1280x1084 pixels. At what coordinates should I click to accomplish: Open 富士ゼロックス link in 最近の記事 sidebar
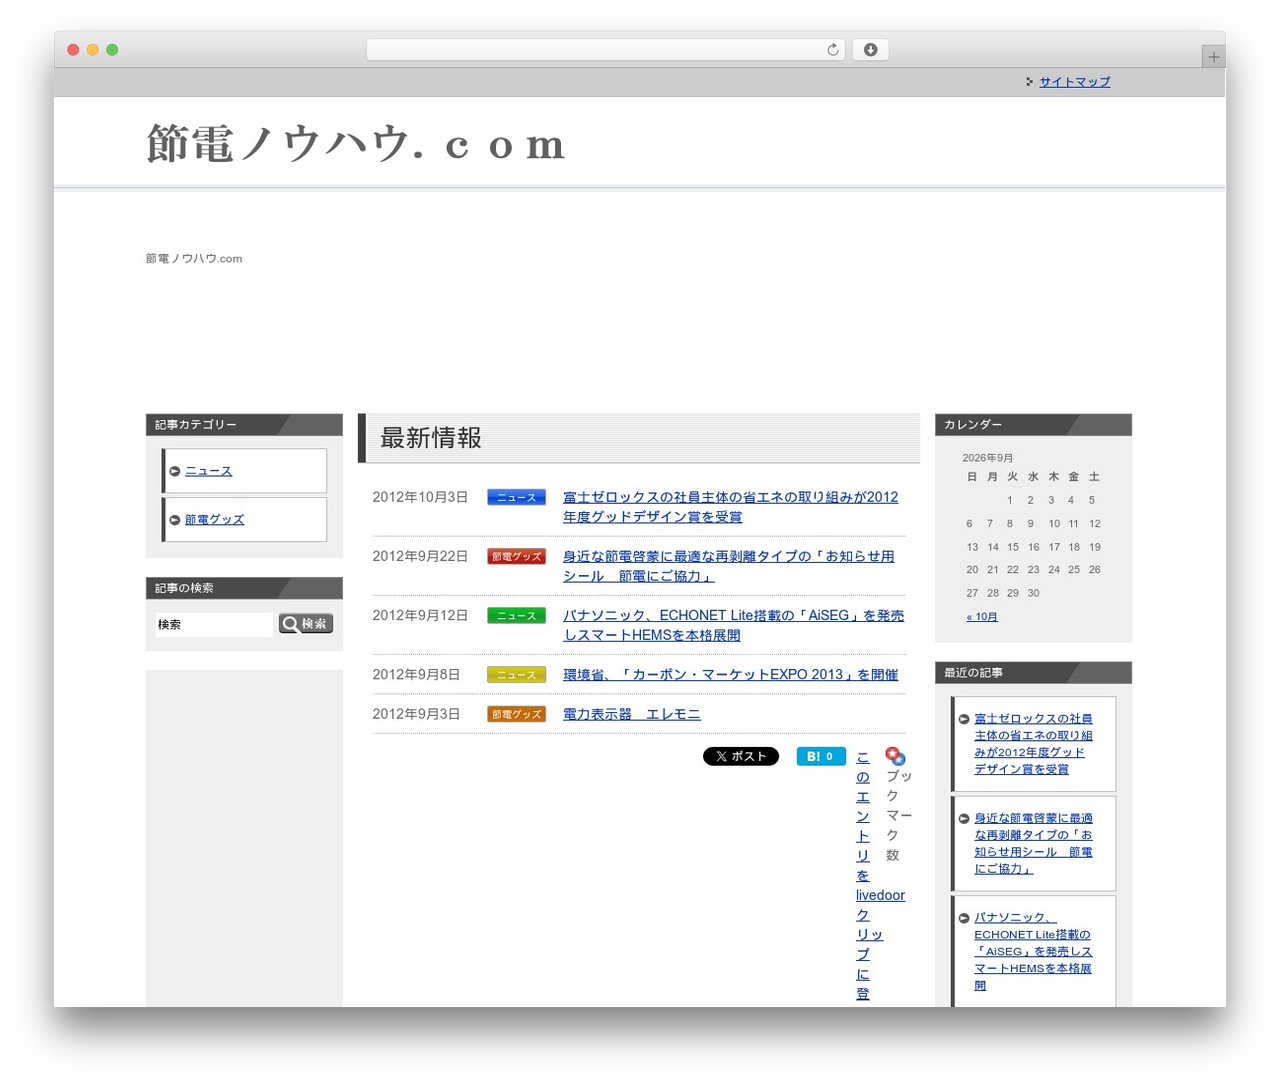(x=1033, y=744)
